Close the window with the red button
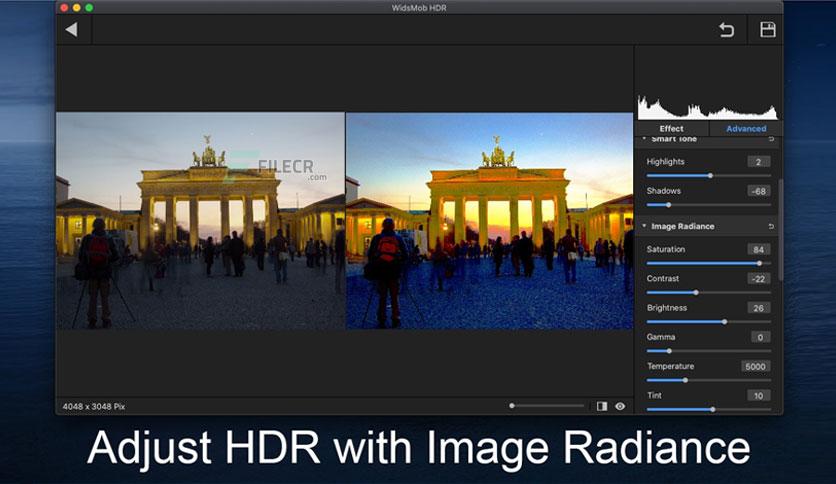The width and height of the screenshot is (836, 484). (x=65, y=7)
